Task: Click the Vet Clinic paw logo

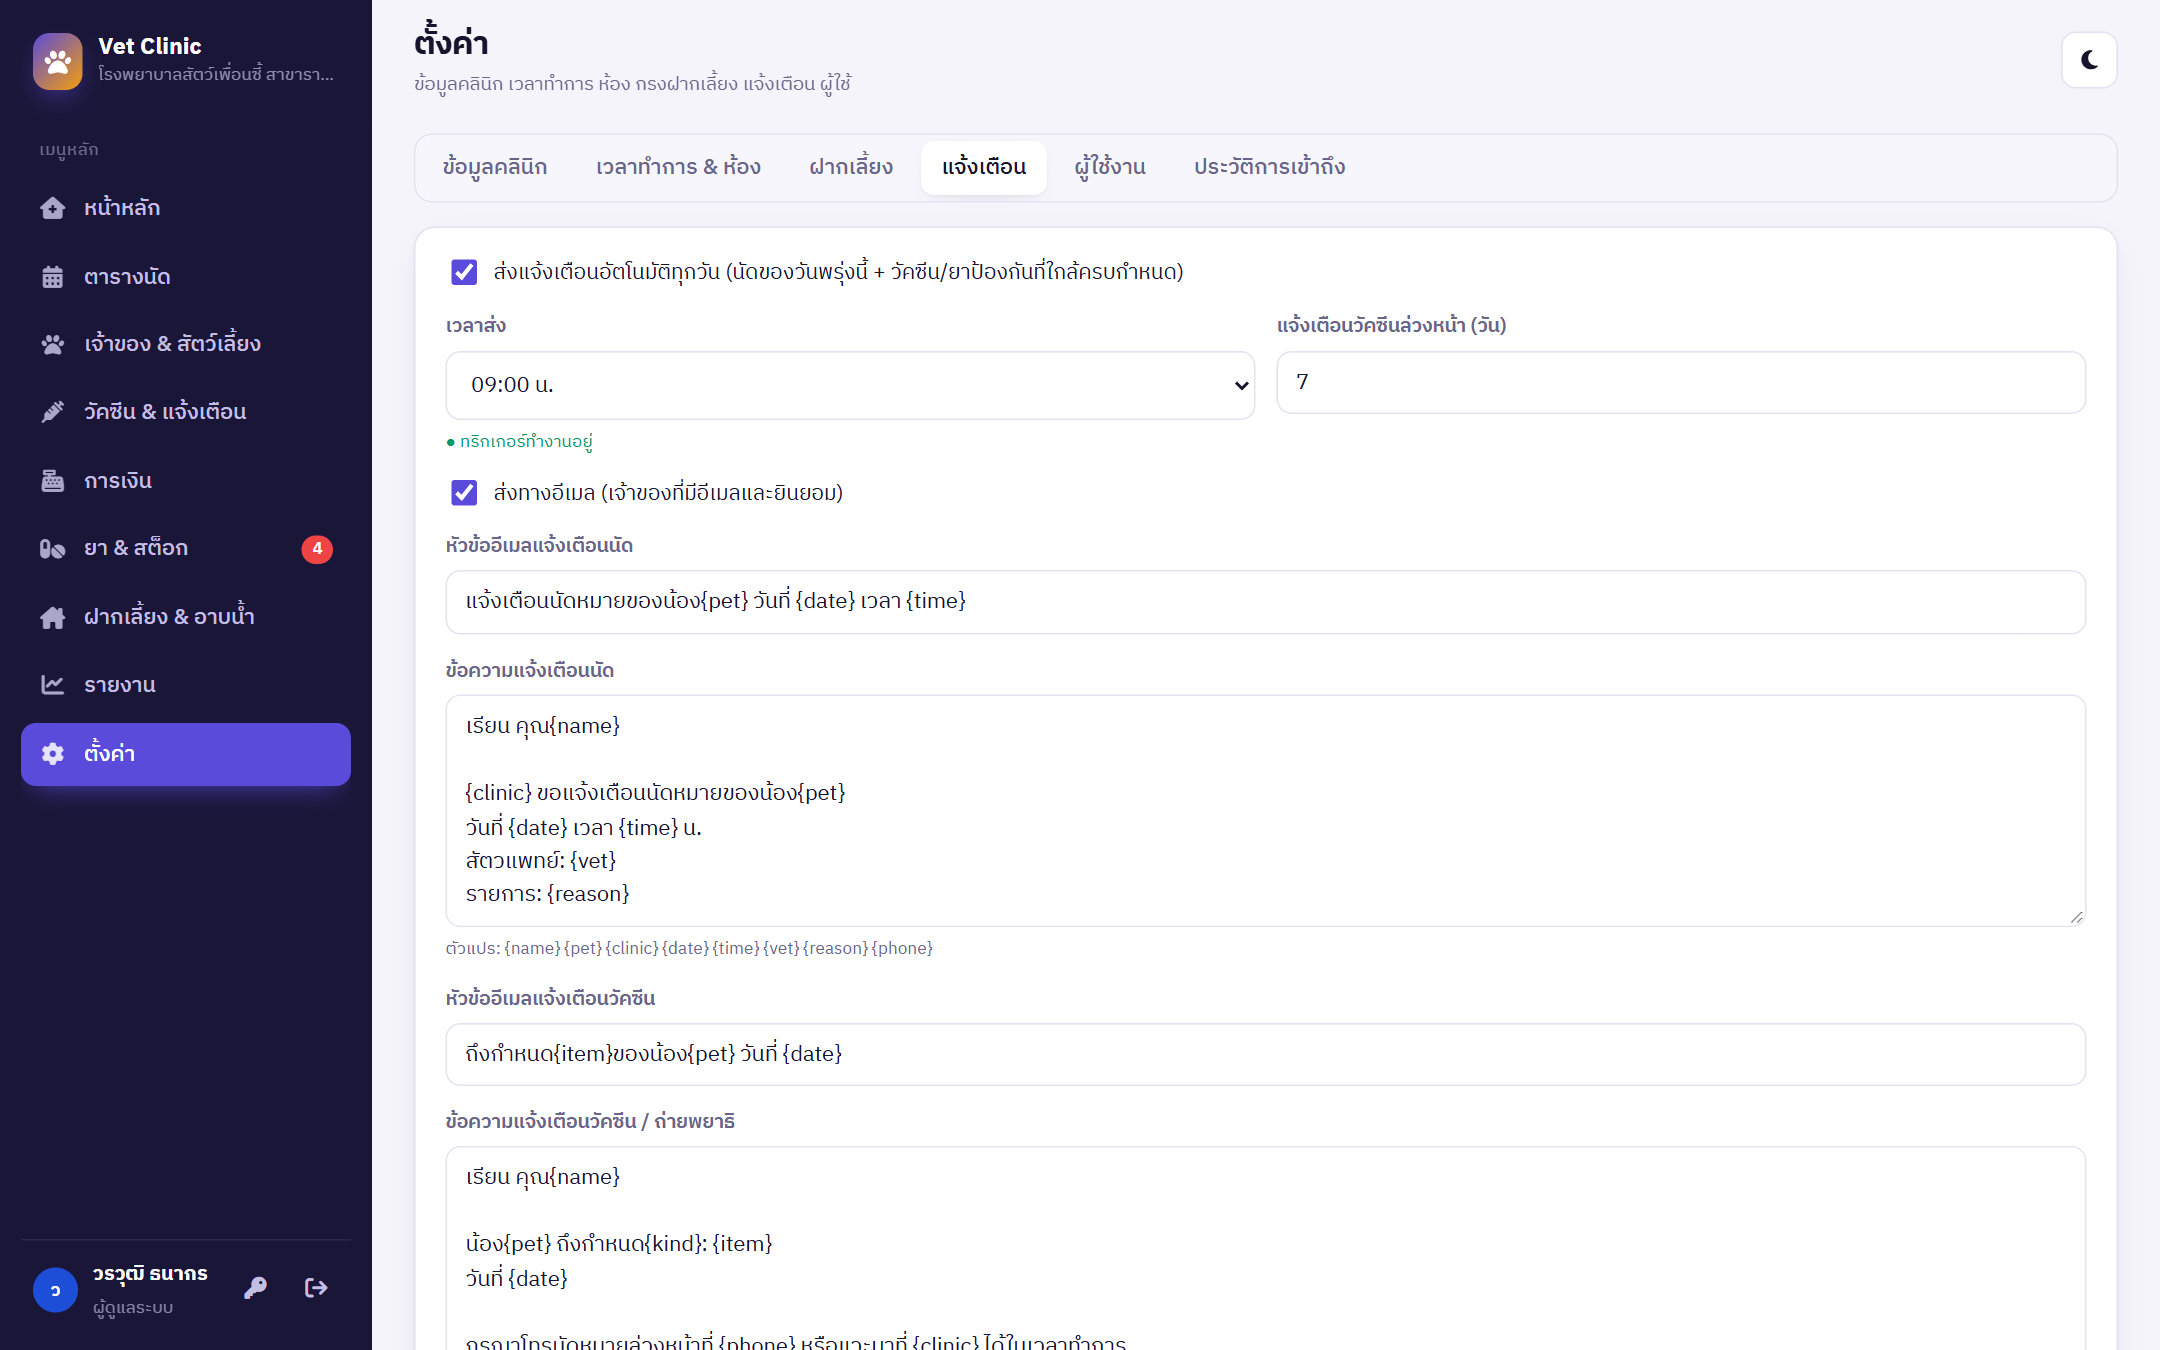Action: (x=58, y=61)
